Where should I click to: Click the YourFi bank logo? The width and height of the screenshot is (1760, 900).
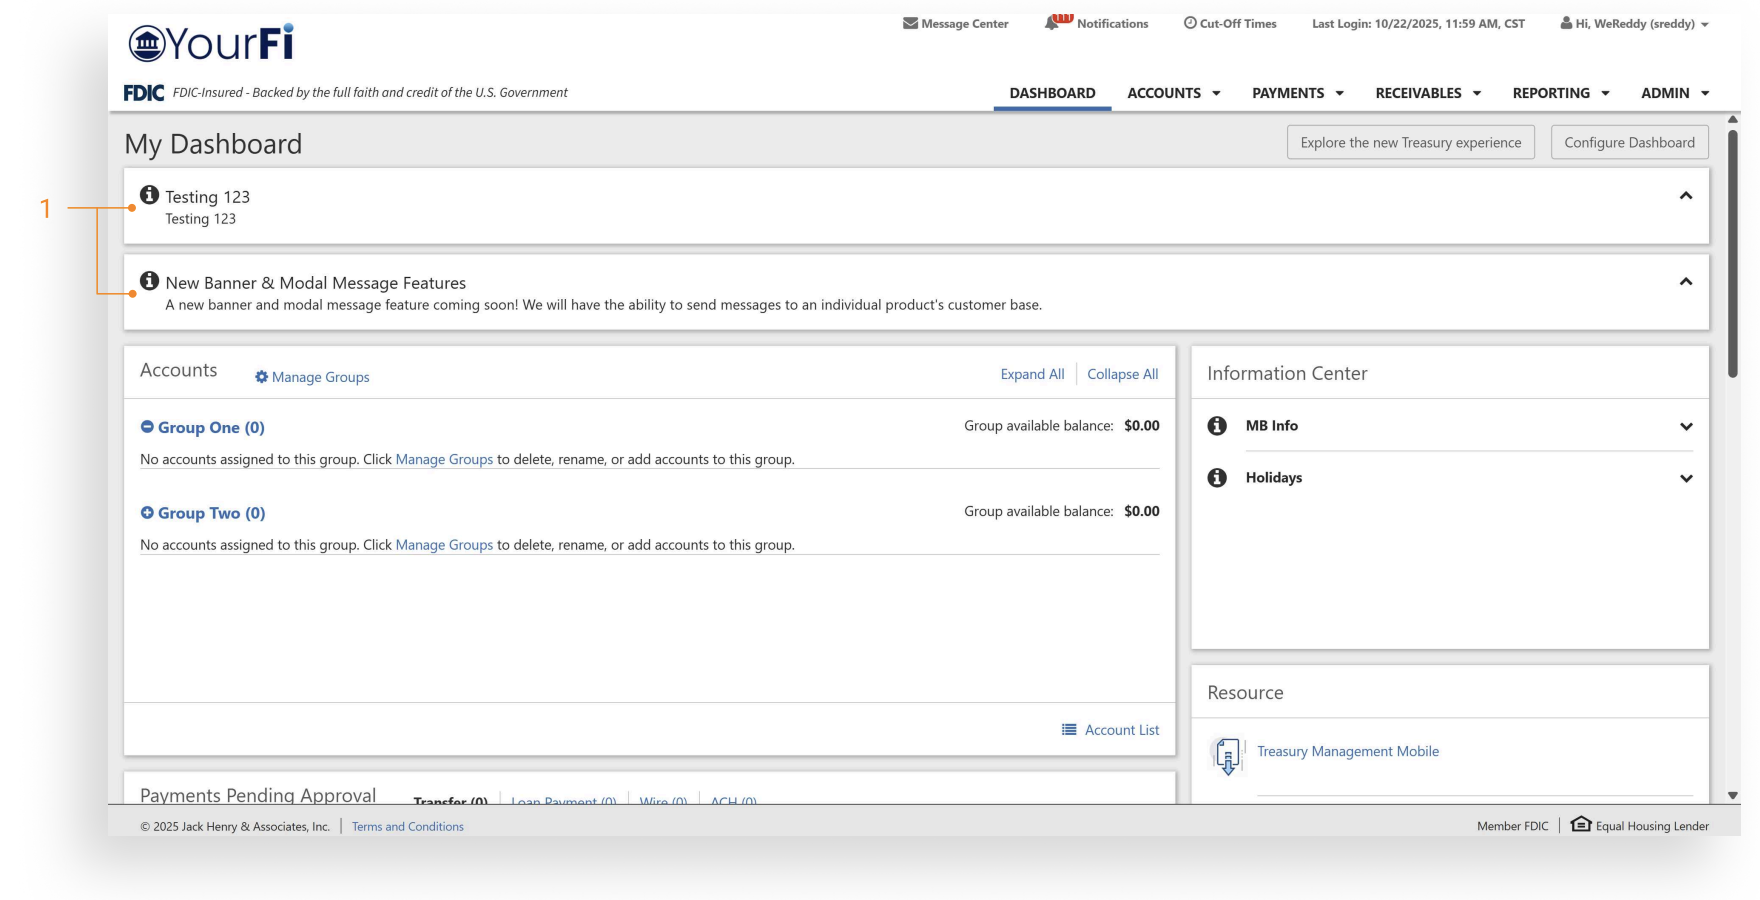click(x=211, y=43)
